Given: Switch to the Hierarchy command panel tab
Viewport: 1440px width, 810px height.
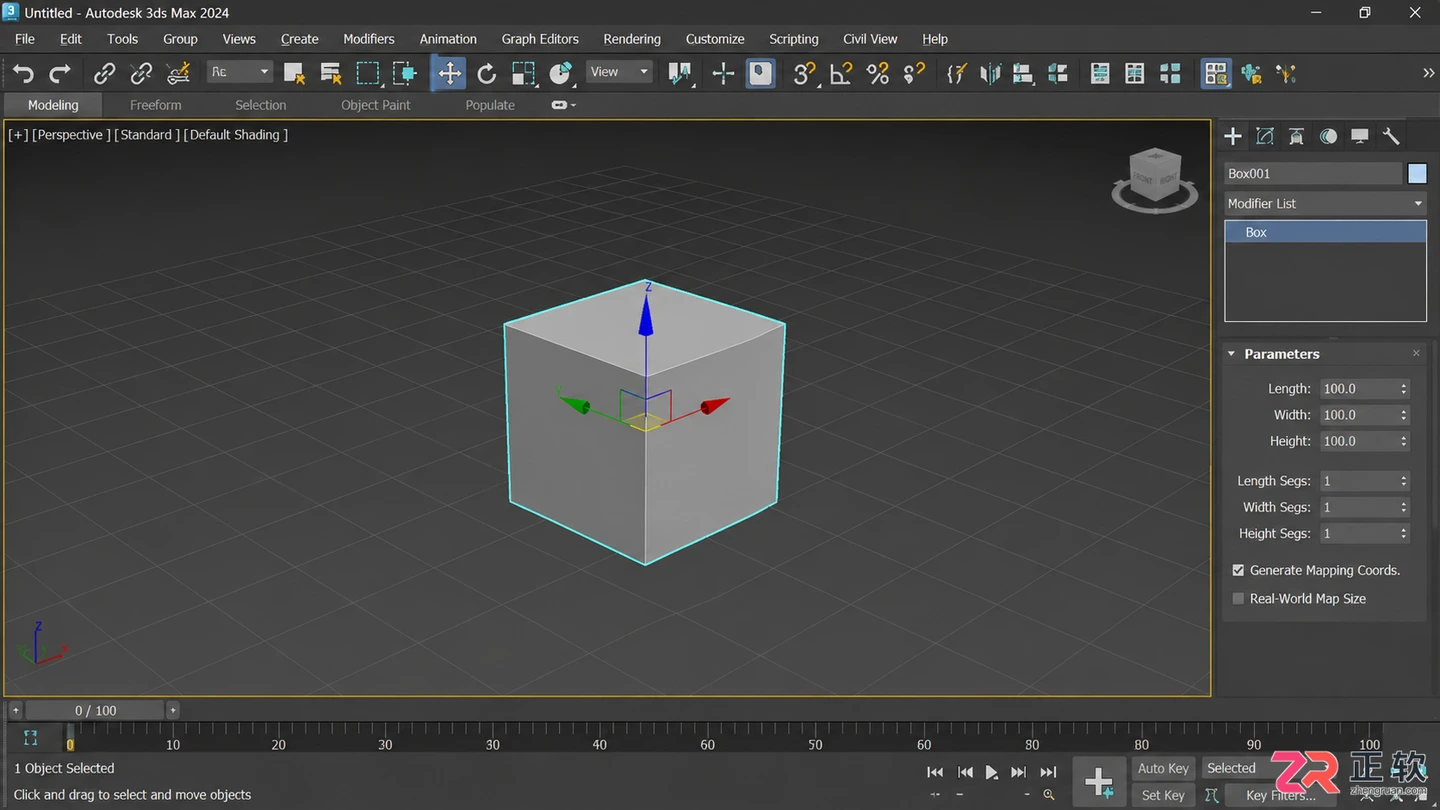Looking at the screenshot, I should click(x=1296, y=136).
